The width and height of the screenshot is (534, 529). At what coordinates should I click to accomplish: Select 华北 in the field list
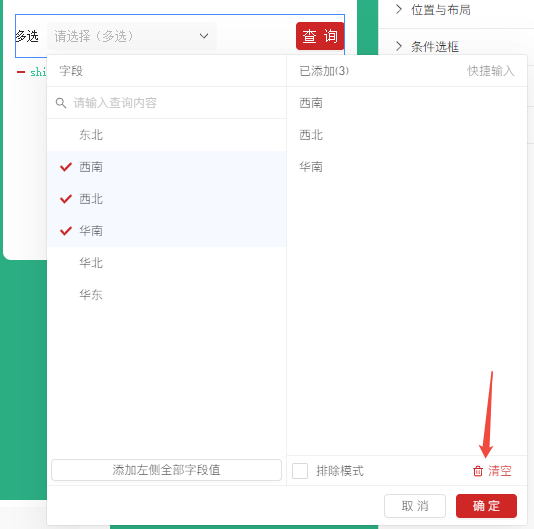166,263
